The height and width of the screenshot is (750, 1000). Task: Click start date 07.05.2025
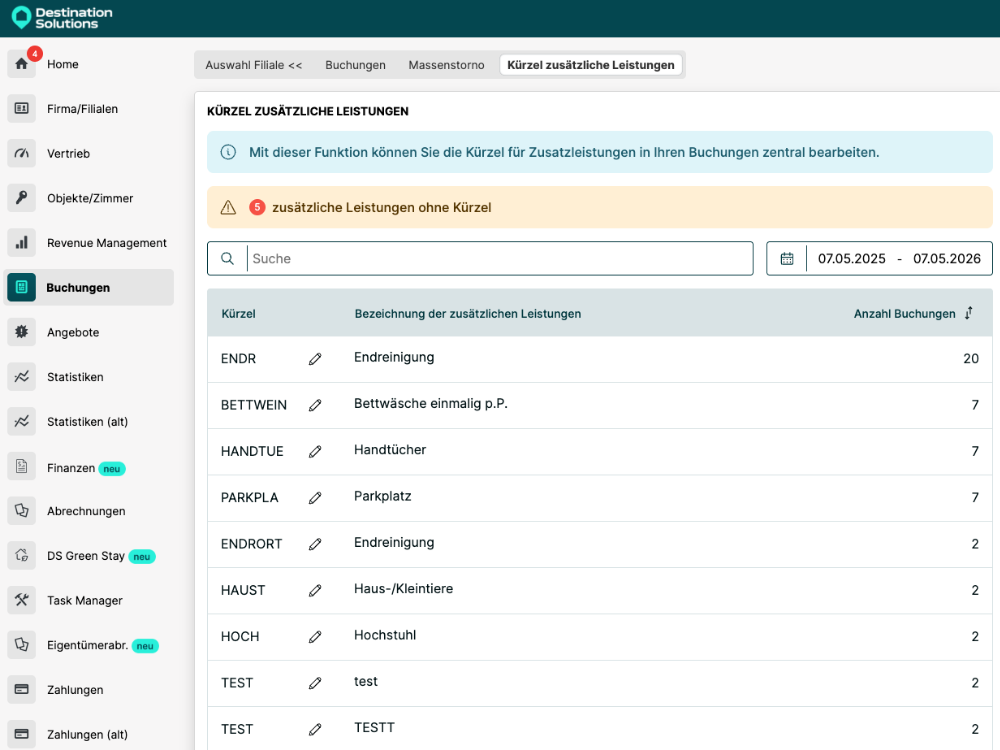[x=851, y=258]
